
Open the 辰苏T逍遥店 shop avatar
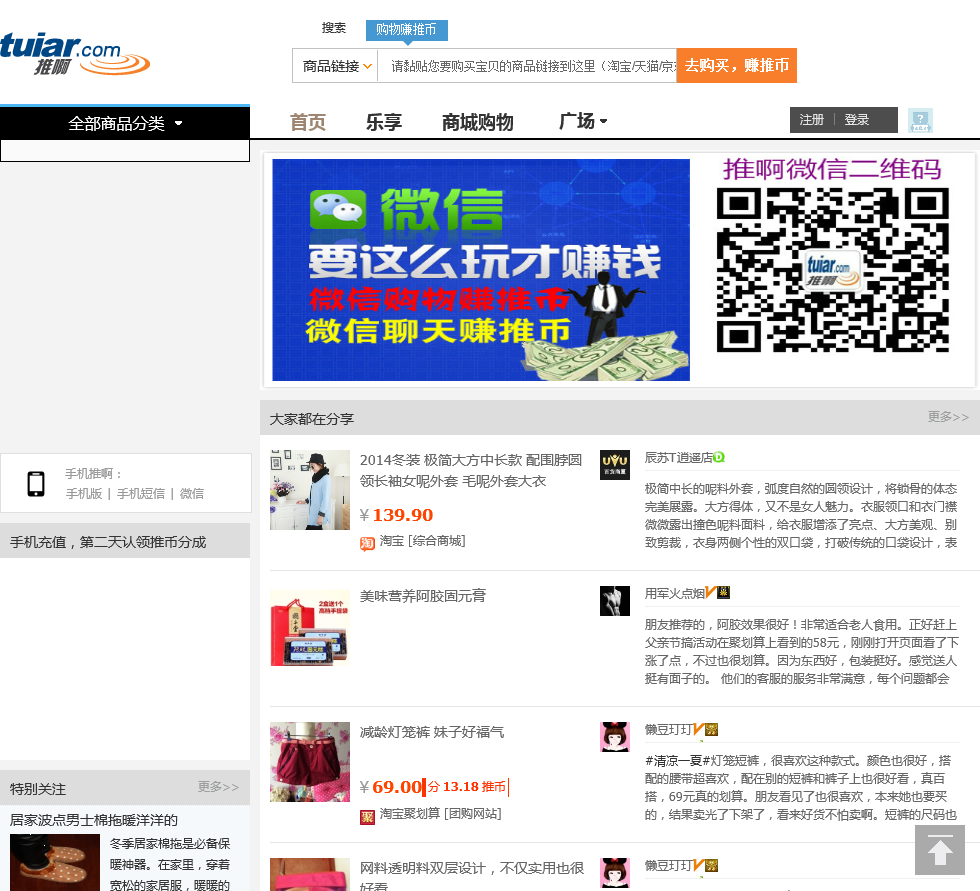pyautogui.click(x=615, y=465)
